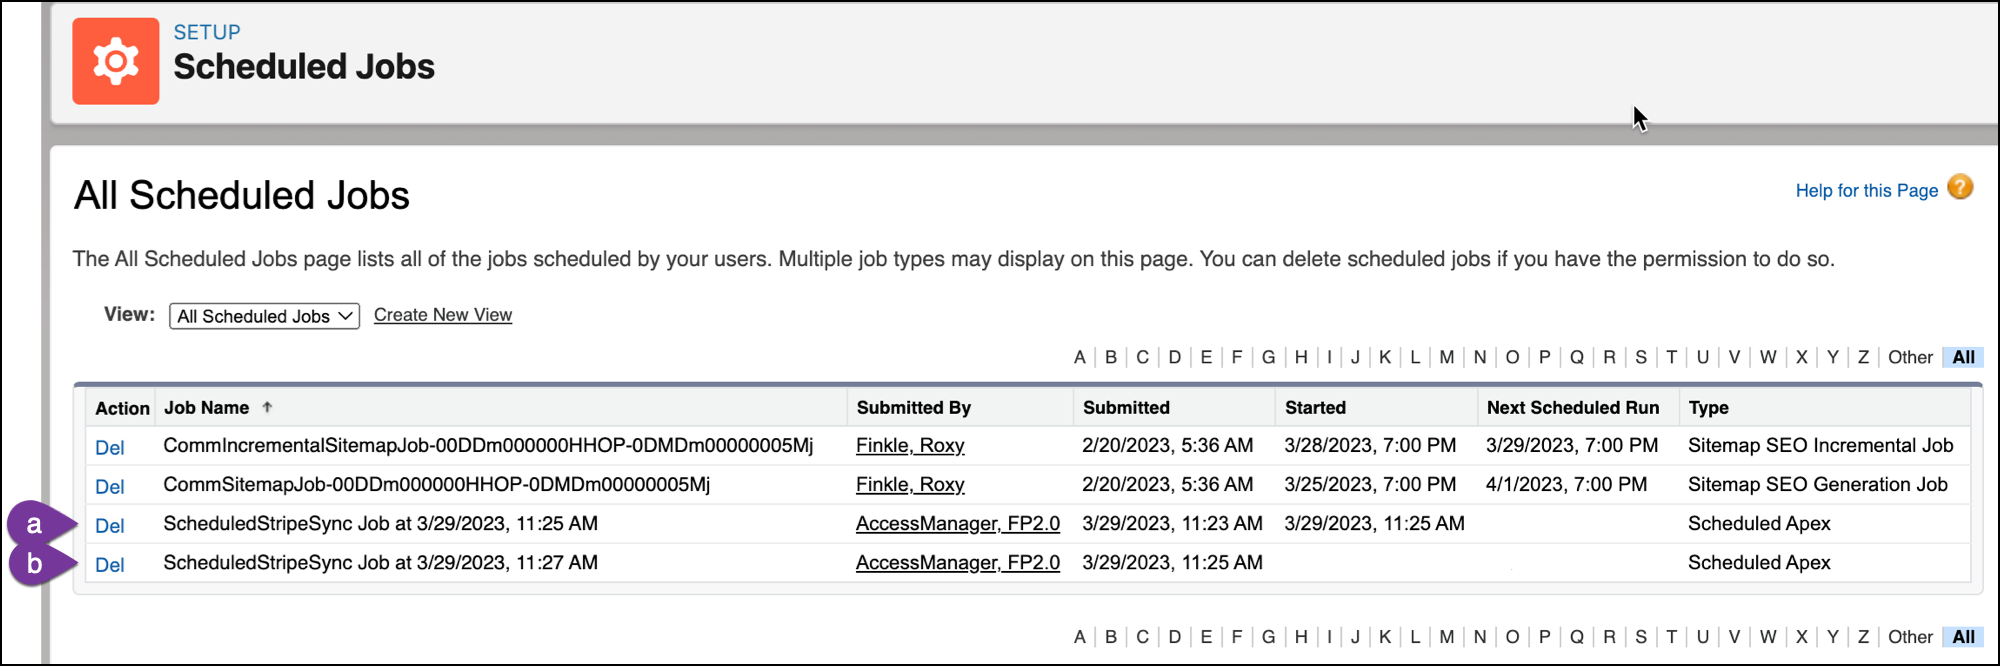Click the Job Name sort arrow
This screenshot has height=666, width=2000.
[267, 407]
